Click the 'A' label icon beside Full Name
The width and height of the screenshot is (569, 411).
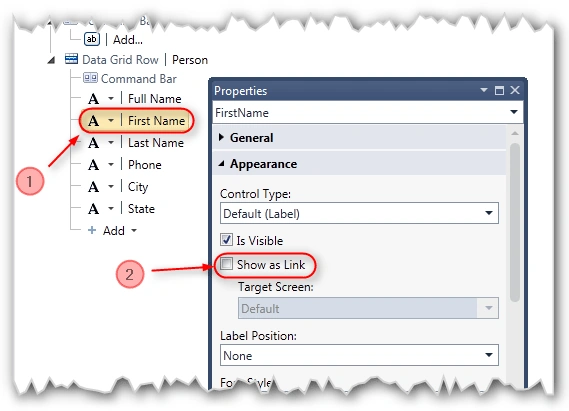(93, 99)
